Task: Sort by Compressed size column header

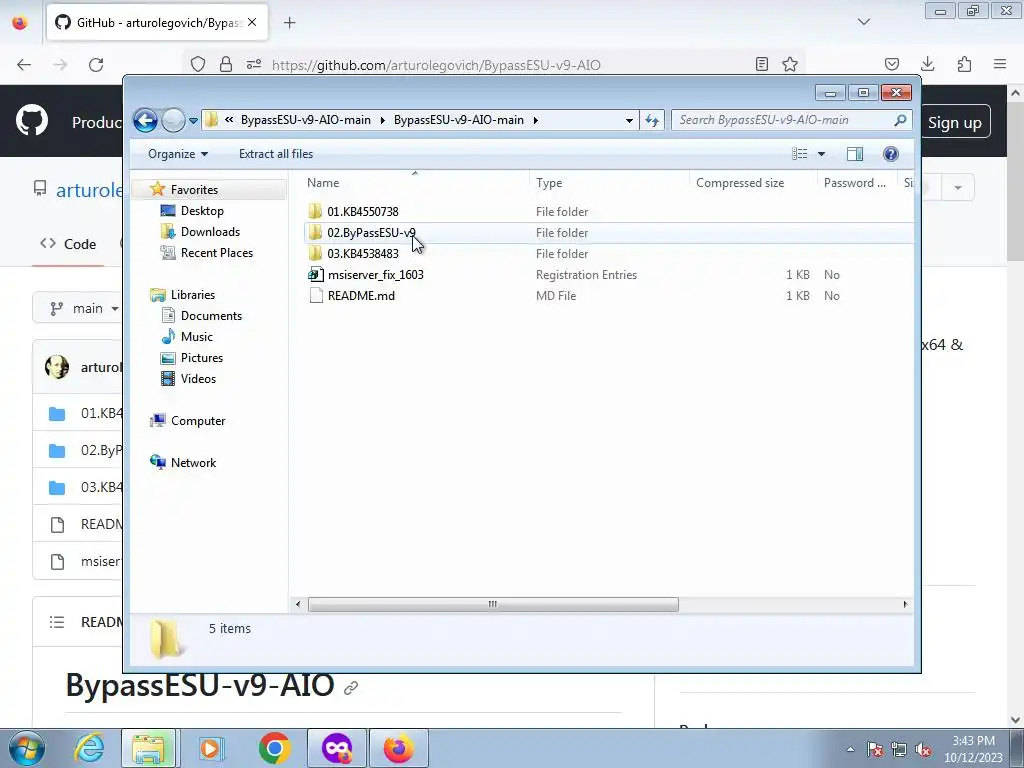Action: (752, 184)
